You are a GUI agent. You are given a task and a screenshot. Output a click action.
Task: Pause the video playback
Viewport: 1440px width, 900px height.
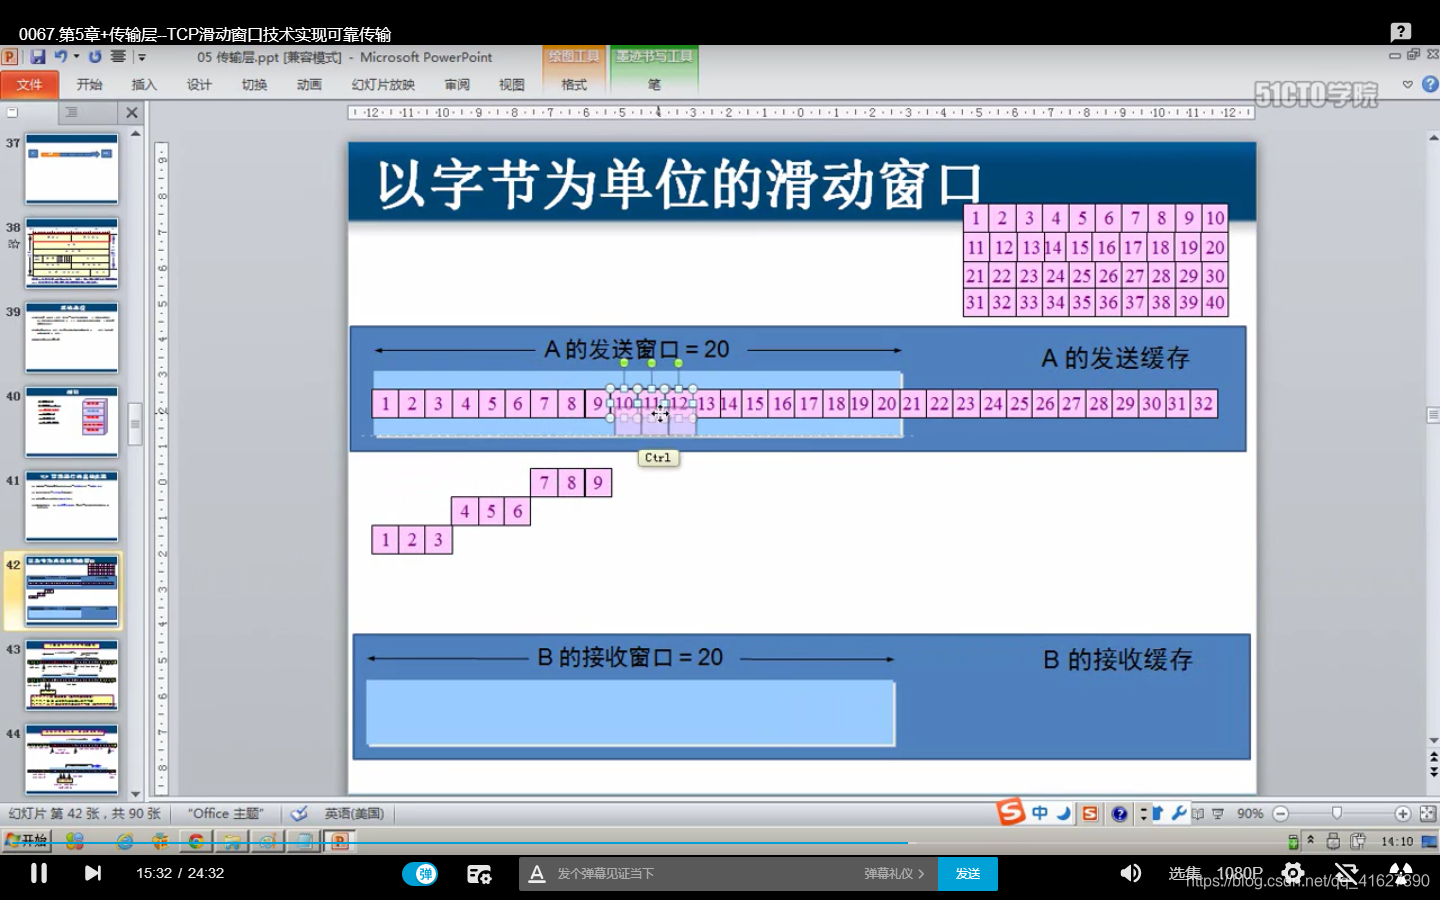pyautogui.click(x=39, y=873)
